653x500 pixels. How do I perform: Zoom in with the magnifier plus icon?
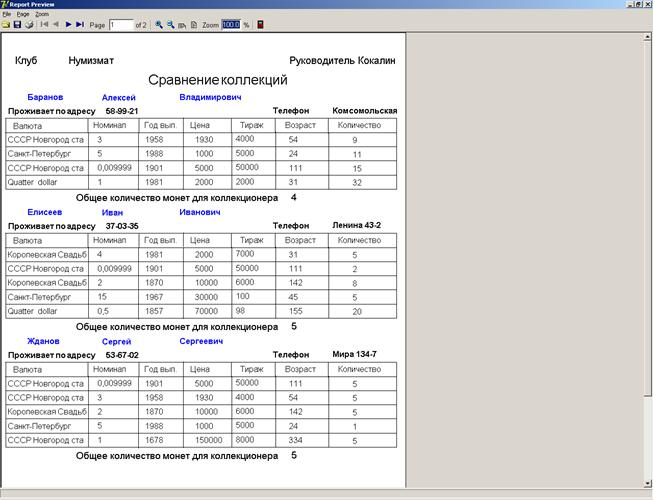(x=158, y=24)
